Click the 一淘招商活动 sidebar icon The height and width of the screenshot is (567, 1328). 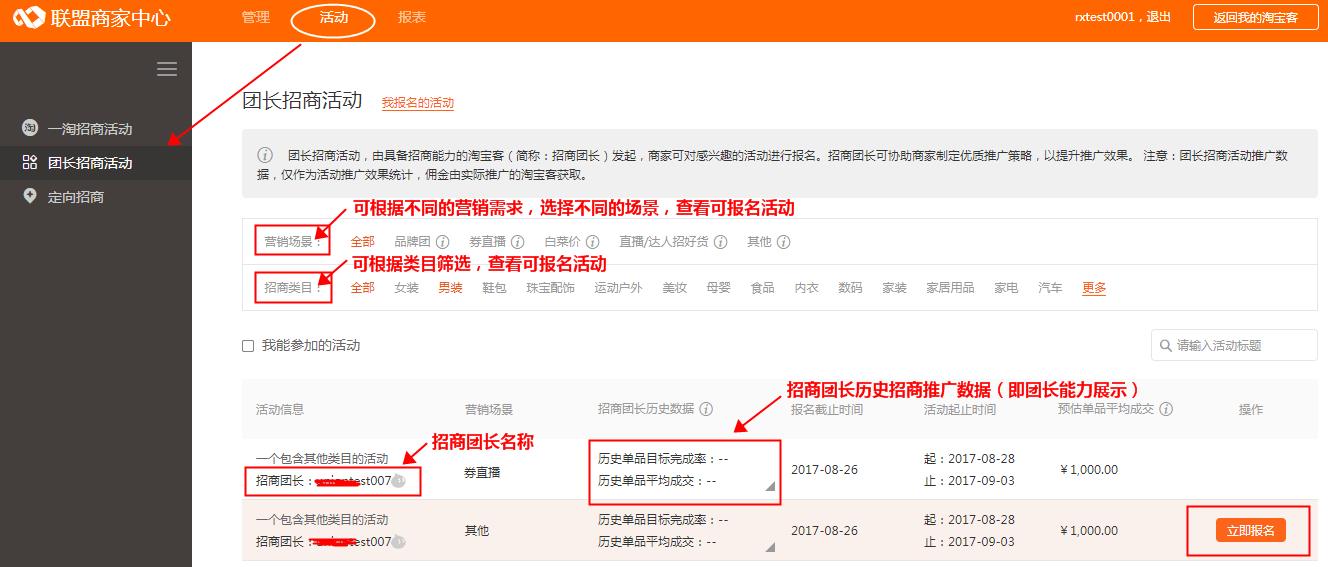tap(30, 128)
